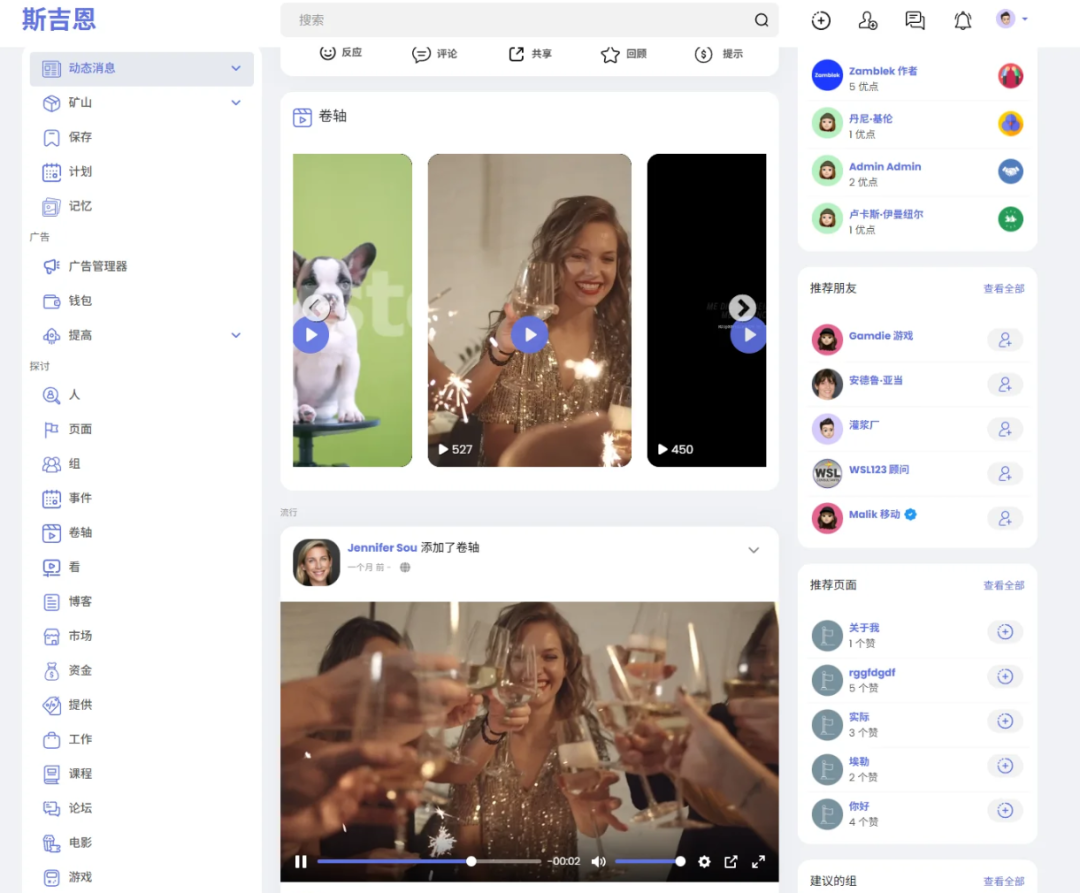Open Jennifer Sou profile link
Viewport: 1080px width, 893px height.
382,547
